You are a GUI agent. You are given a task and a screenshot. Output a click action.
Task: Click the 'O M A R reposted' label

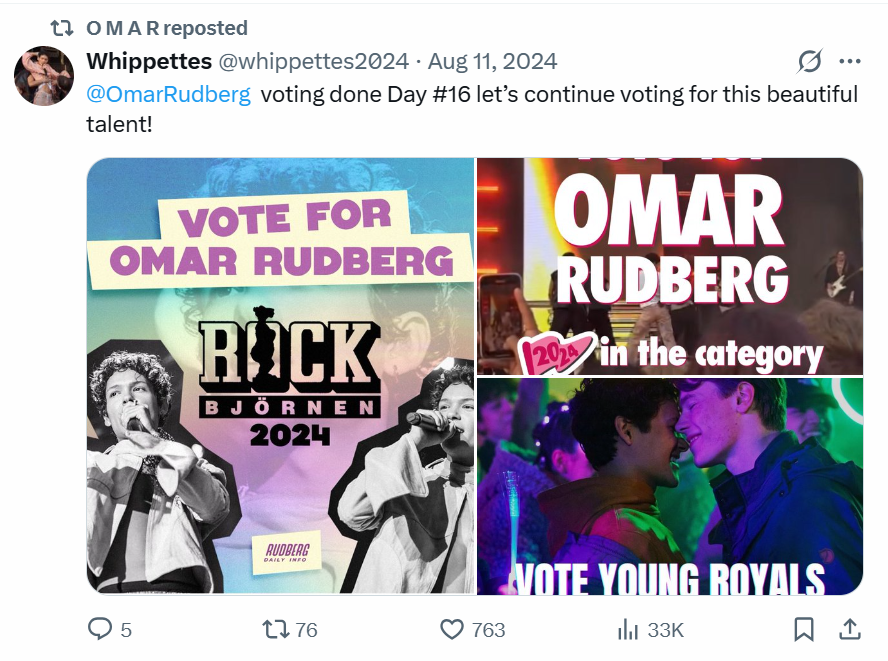[x=167, y=28]
